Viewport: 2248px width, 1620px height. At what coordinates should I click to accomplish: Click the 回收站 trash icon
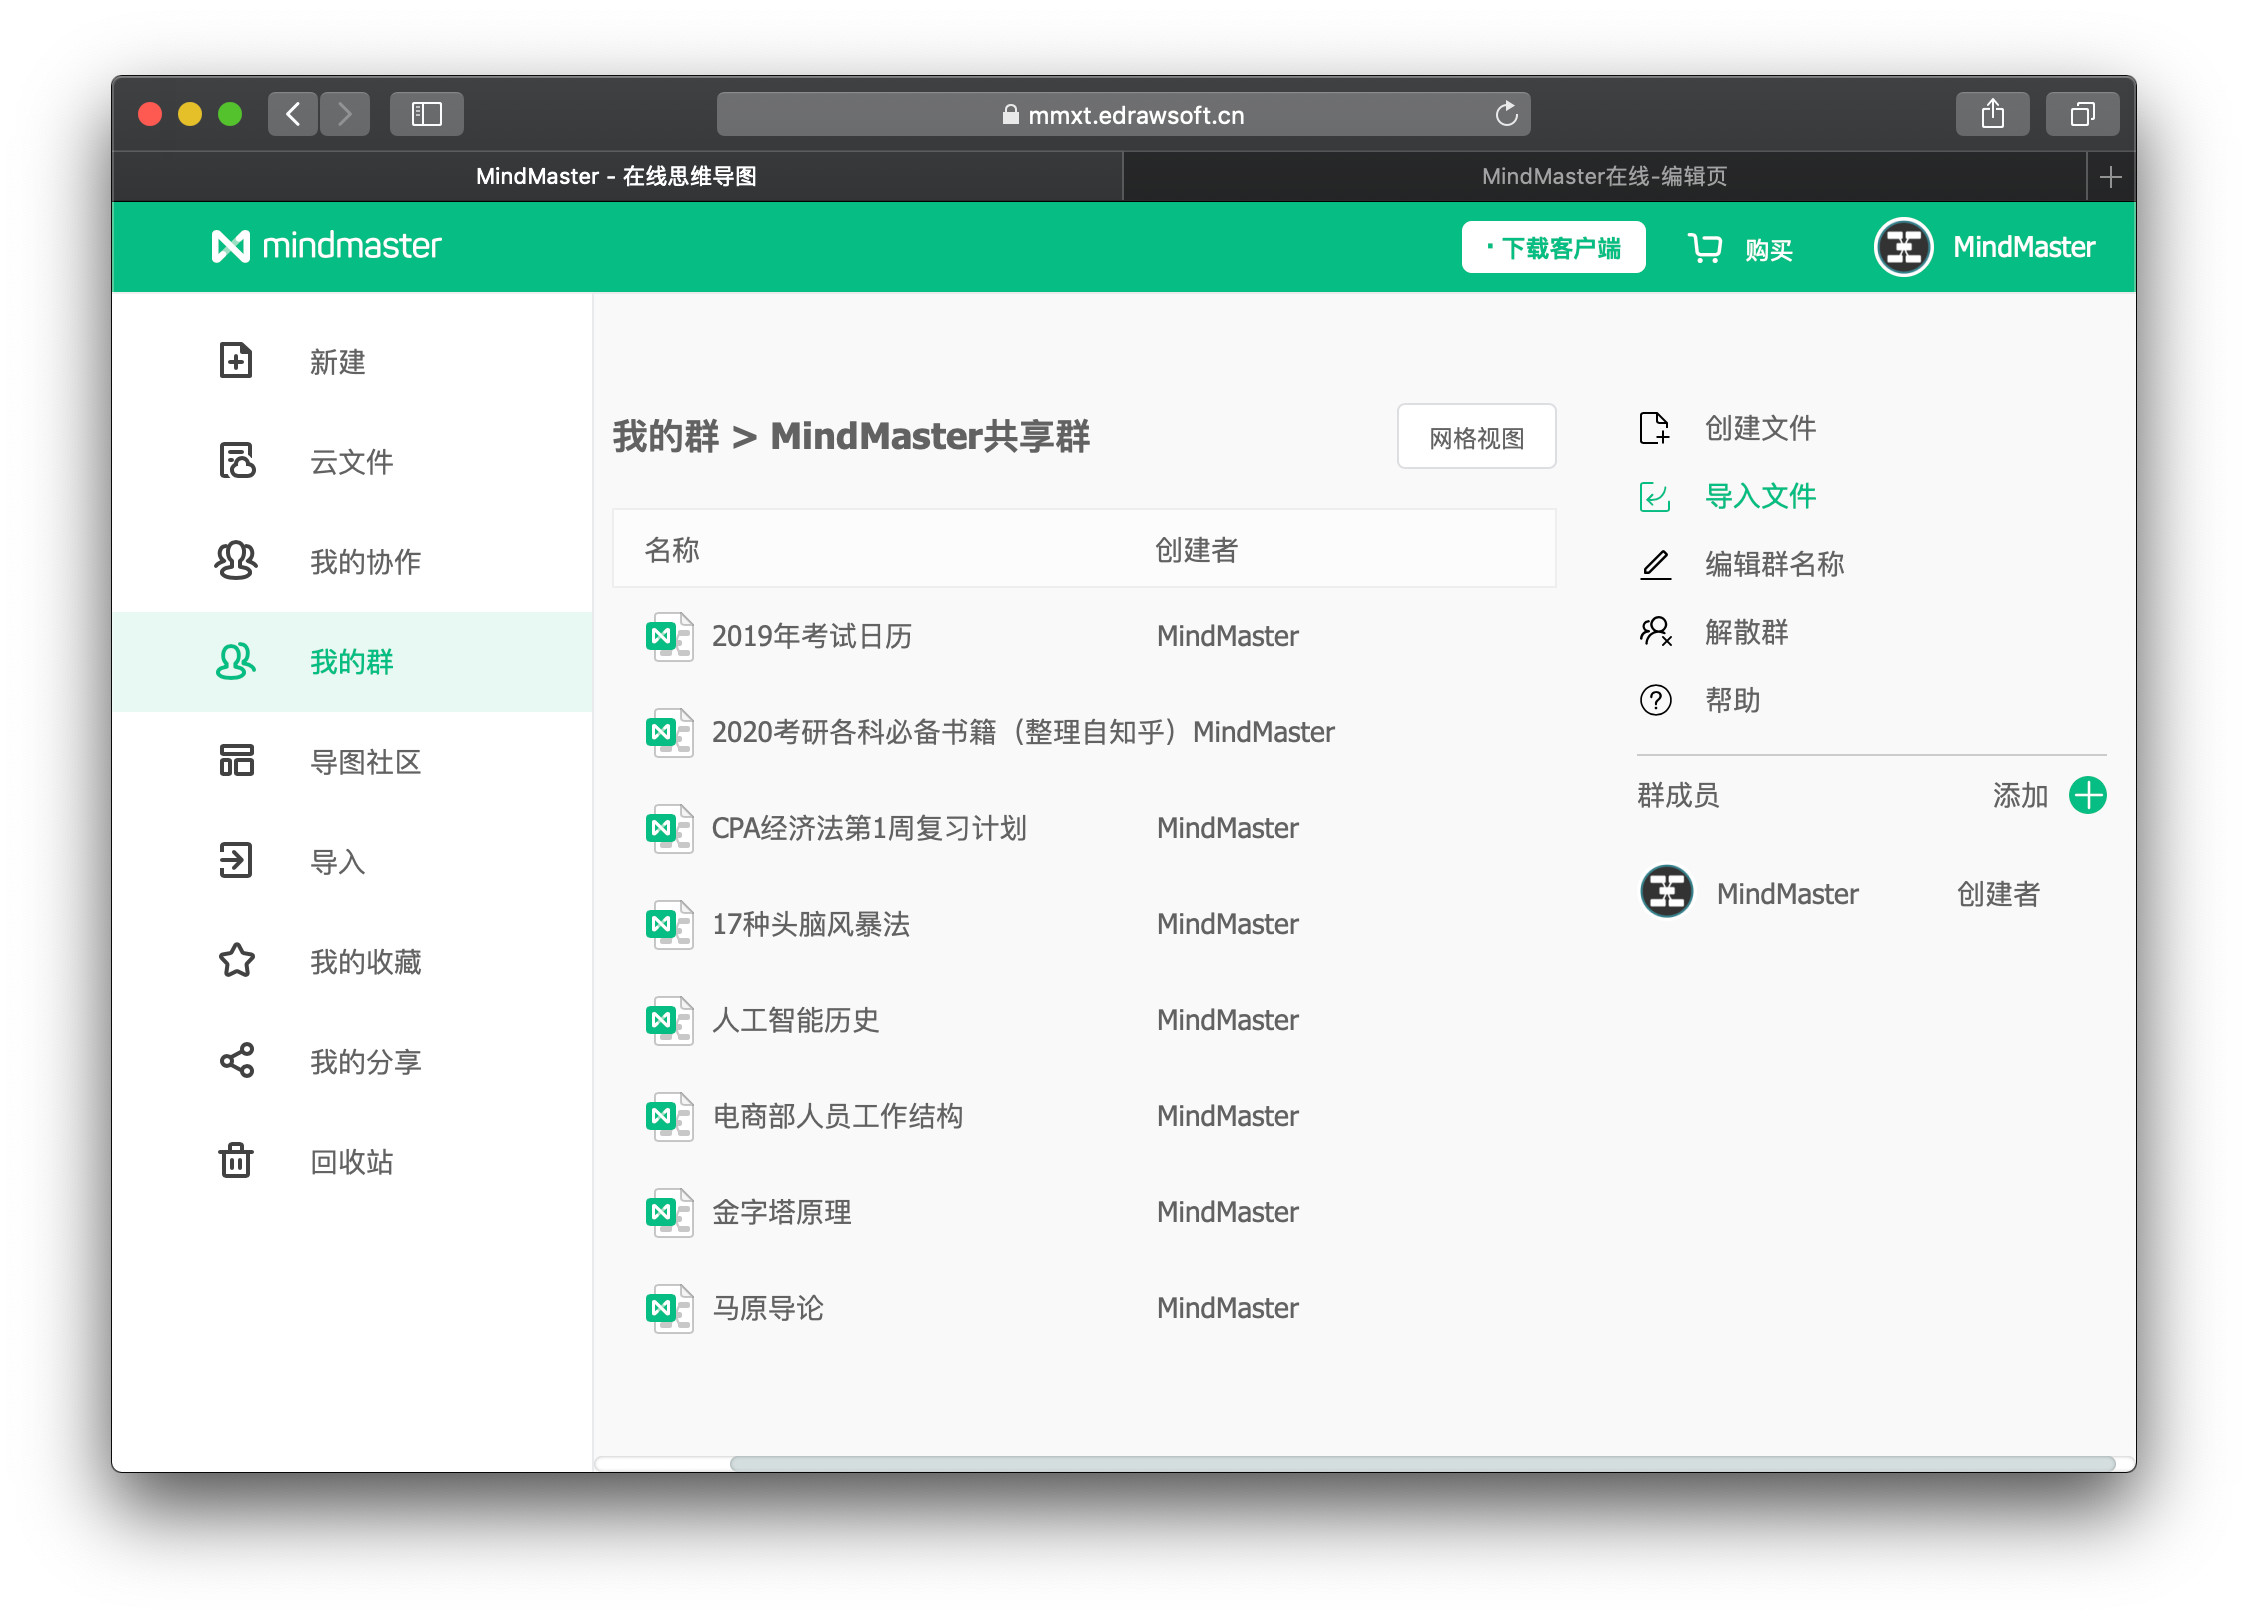point(236,1160)
